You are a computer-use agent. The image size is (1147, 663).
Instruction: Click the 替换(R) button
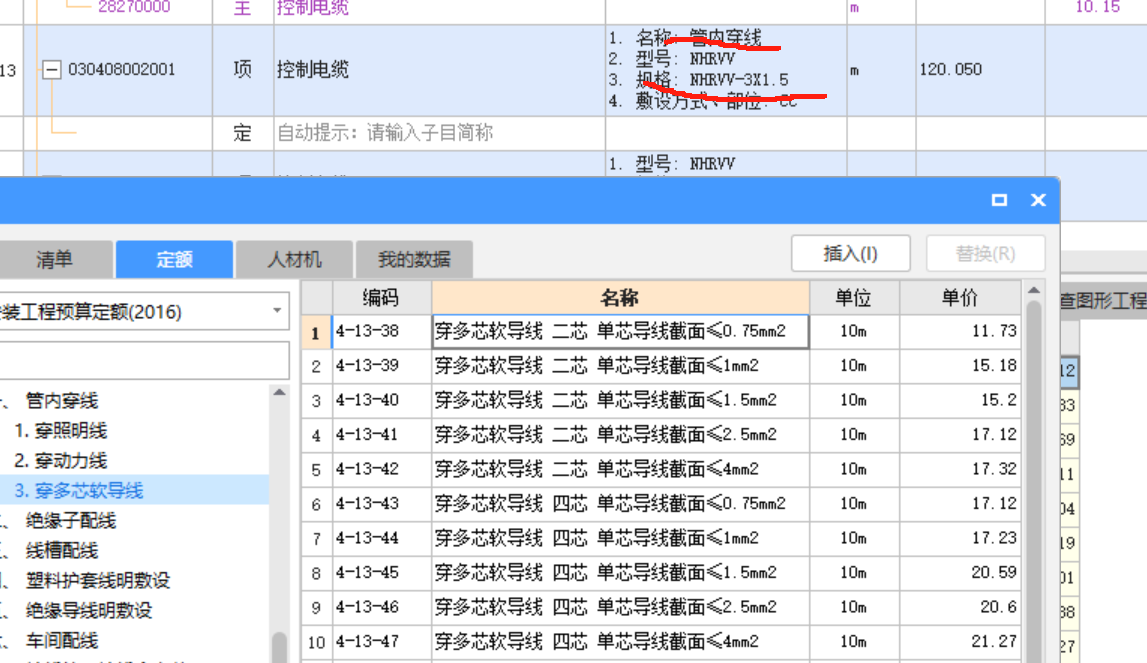click(x=985, y=254)
